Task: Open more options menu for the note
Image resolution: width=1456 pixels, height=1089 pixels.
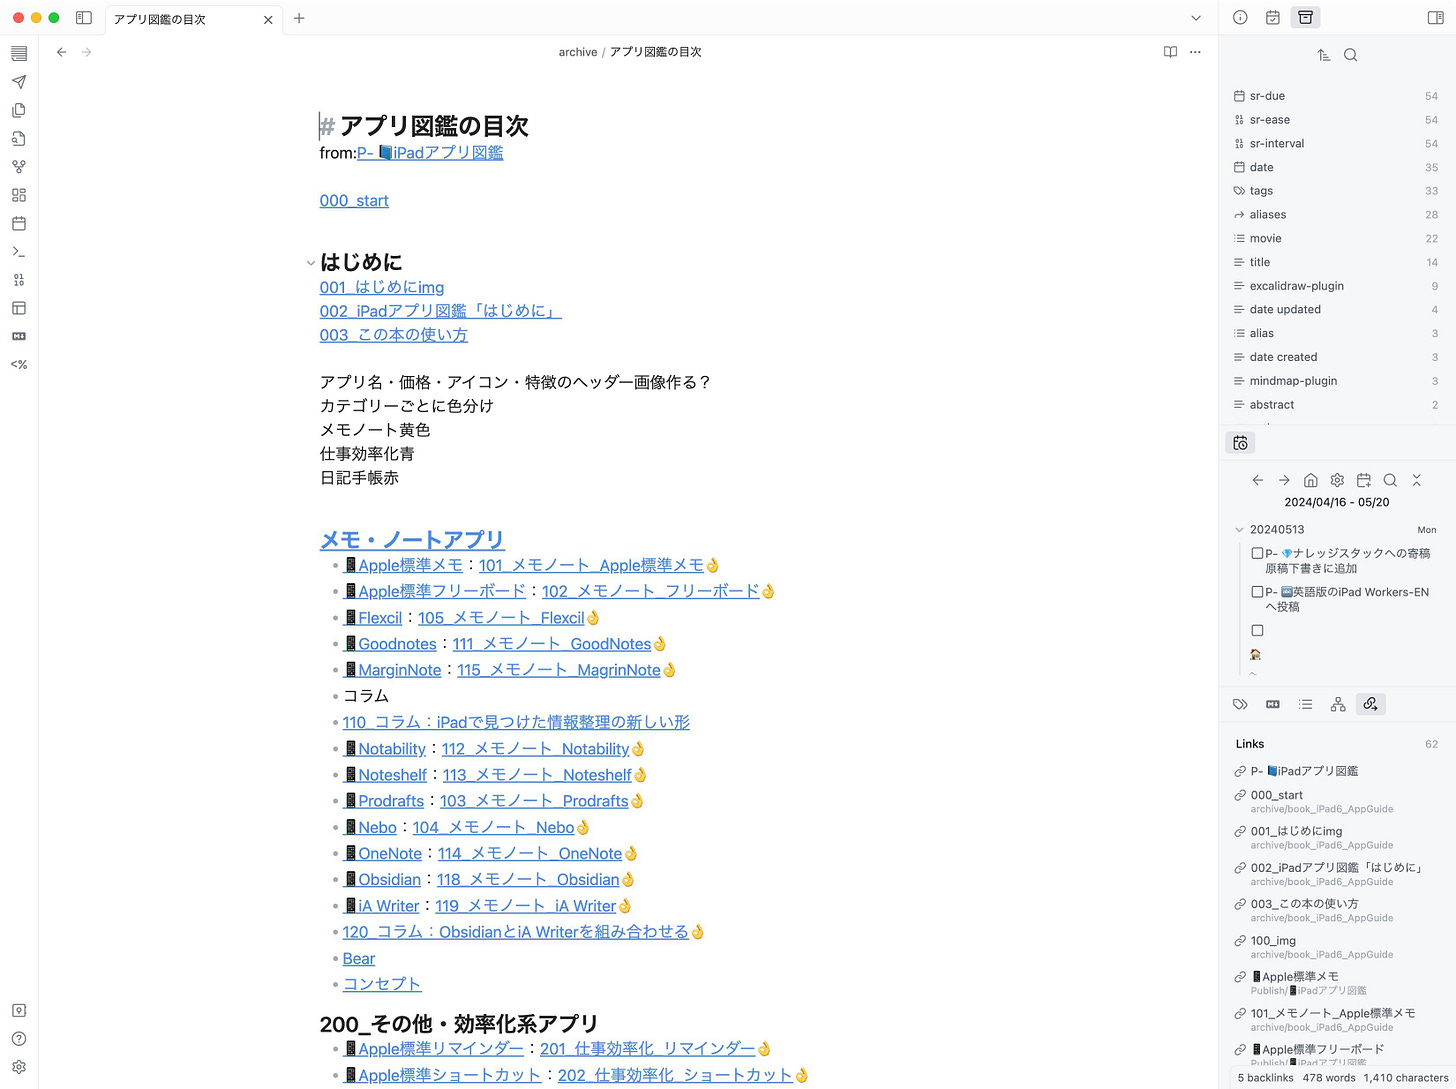Action: pyautogui.click(x=1195, y=52)
